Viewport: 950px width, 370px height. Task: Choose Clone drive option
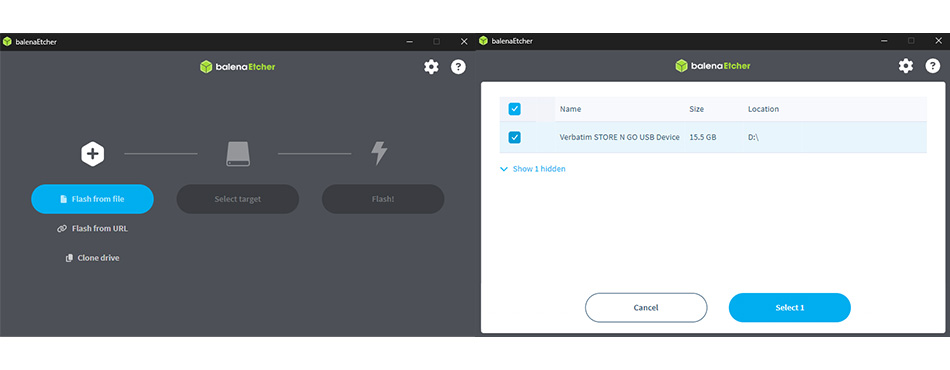click(x=92, y=258)
